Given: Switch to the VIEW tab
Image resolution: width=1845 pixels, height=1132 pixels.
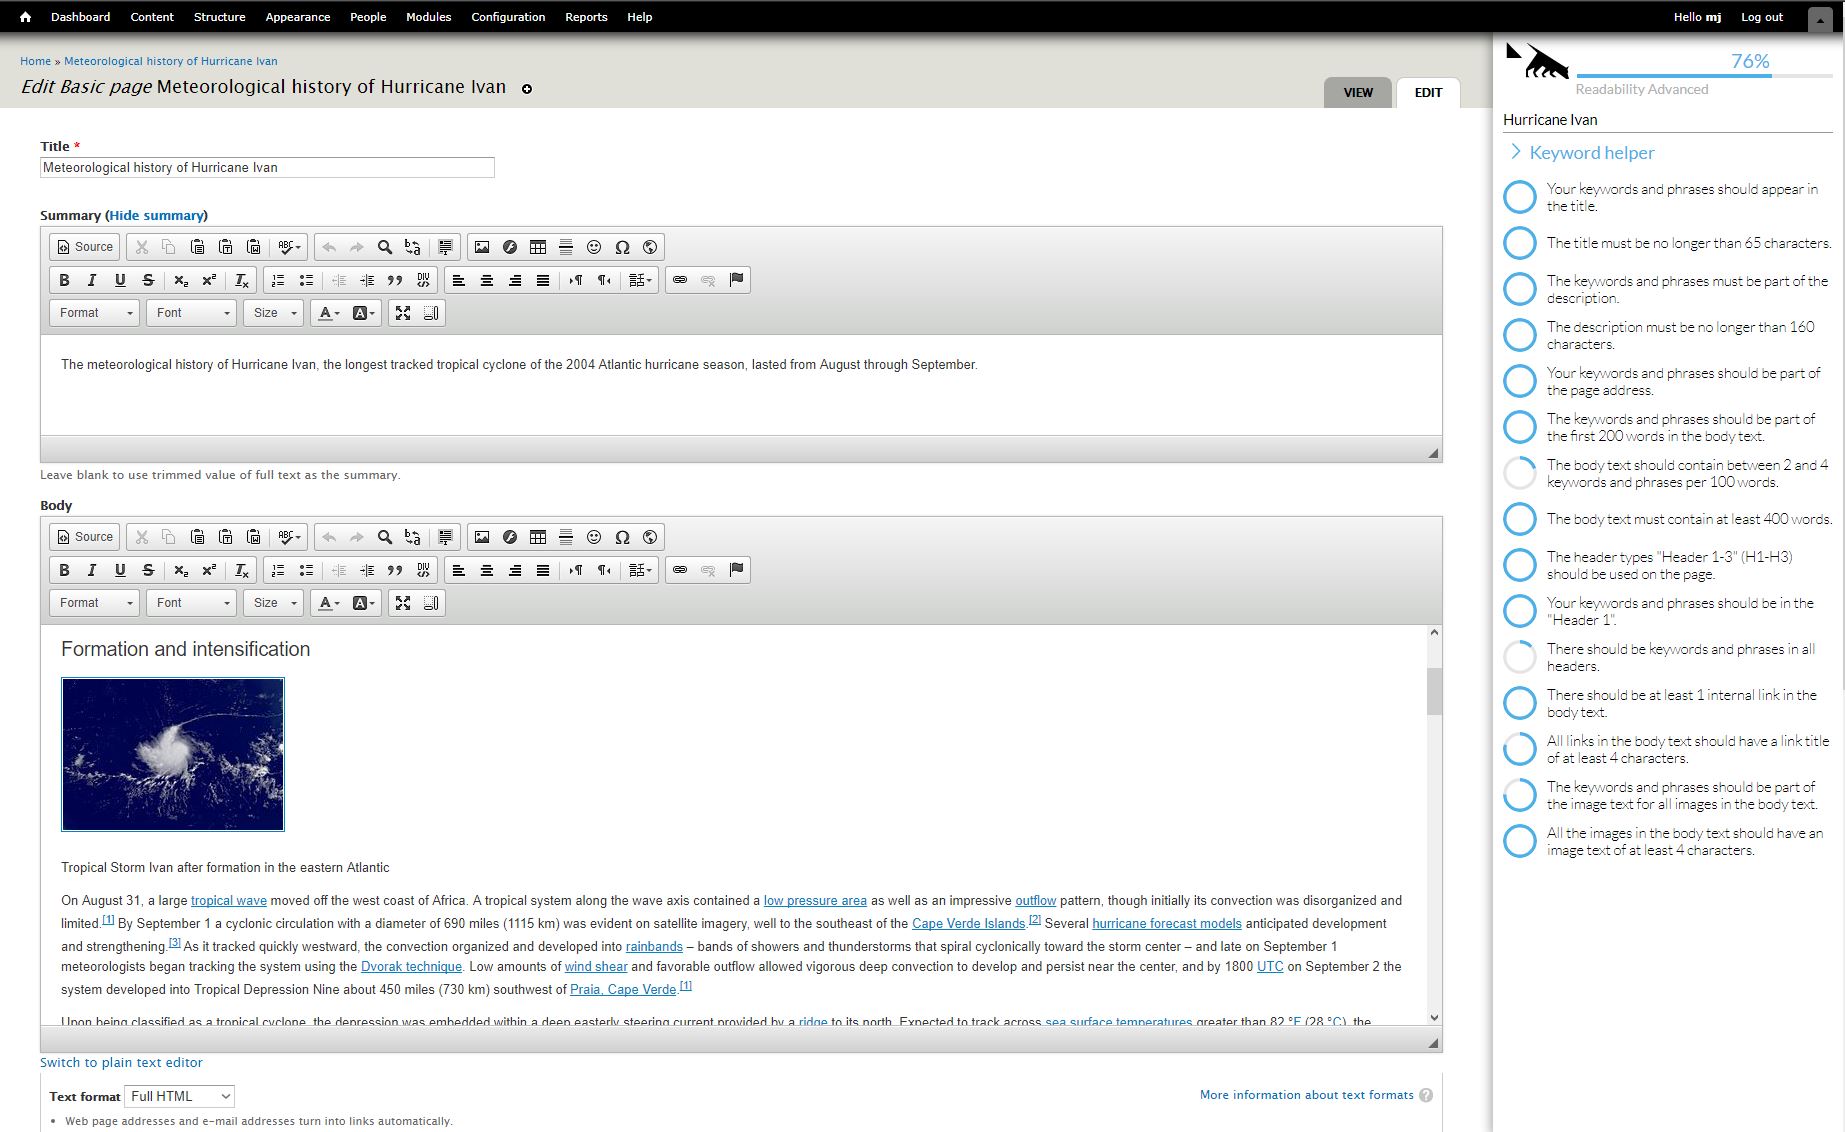Looking at the screenshot, I should click(x=1357, y=92).
